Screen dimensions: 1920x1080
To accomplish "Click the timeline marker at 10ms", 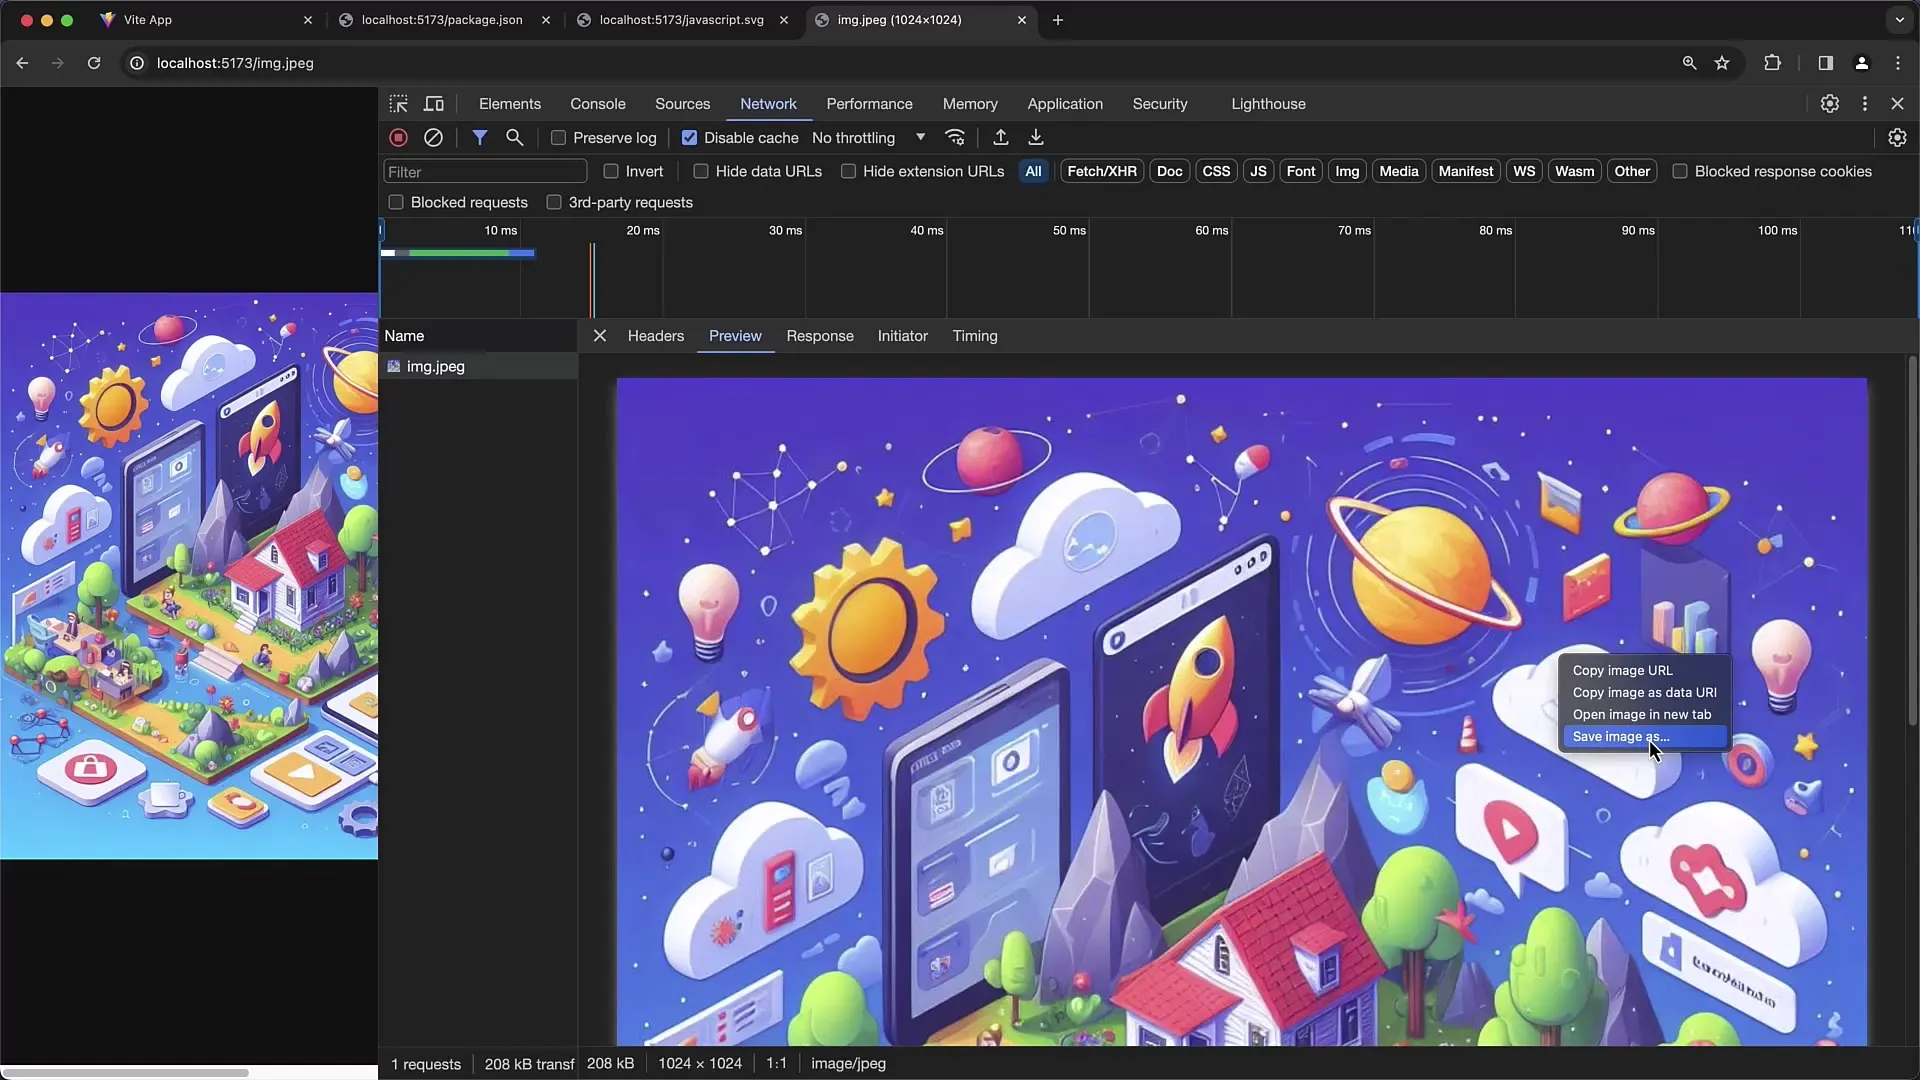I will tap(501, 231).
